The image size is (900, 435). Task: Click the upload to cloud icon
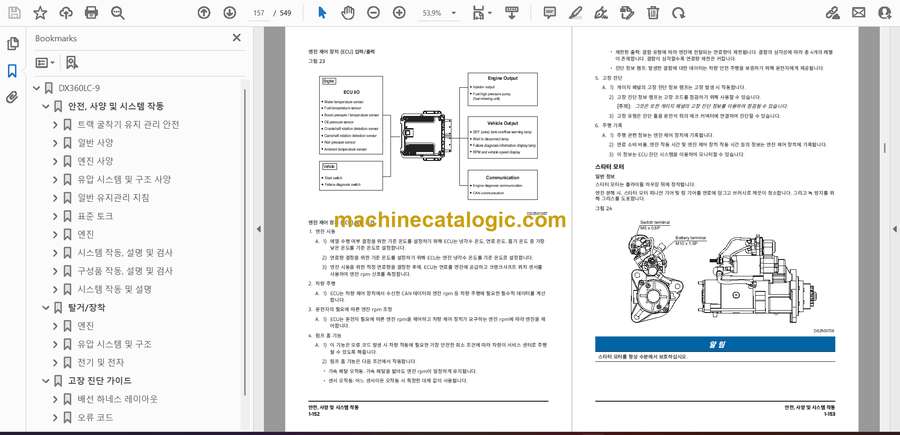65,13
